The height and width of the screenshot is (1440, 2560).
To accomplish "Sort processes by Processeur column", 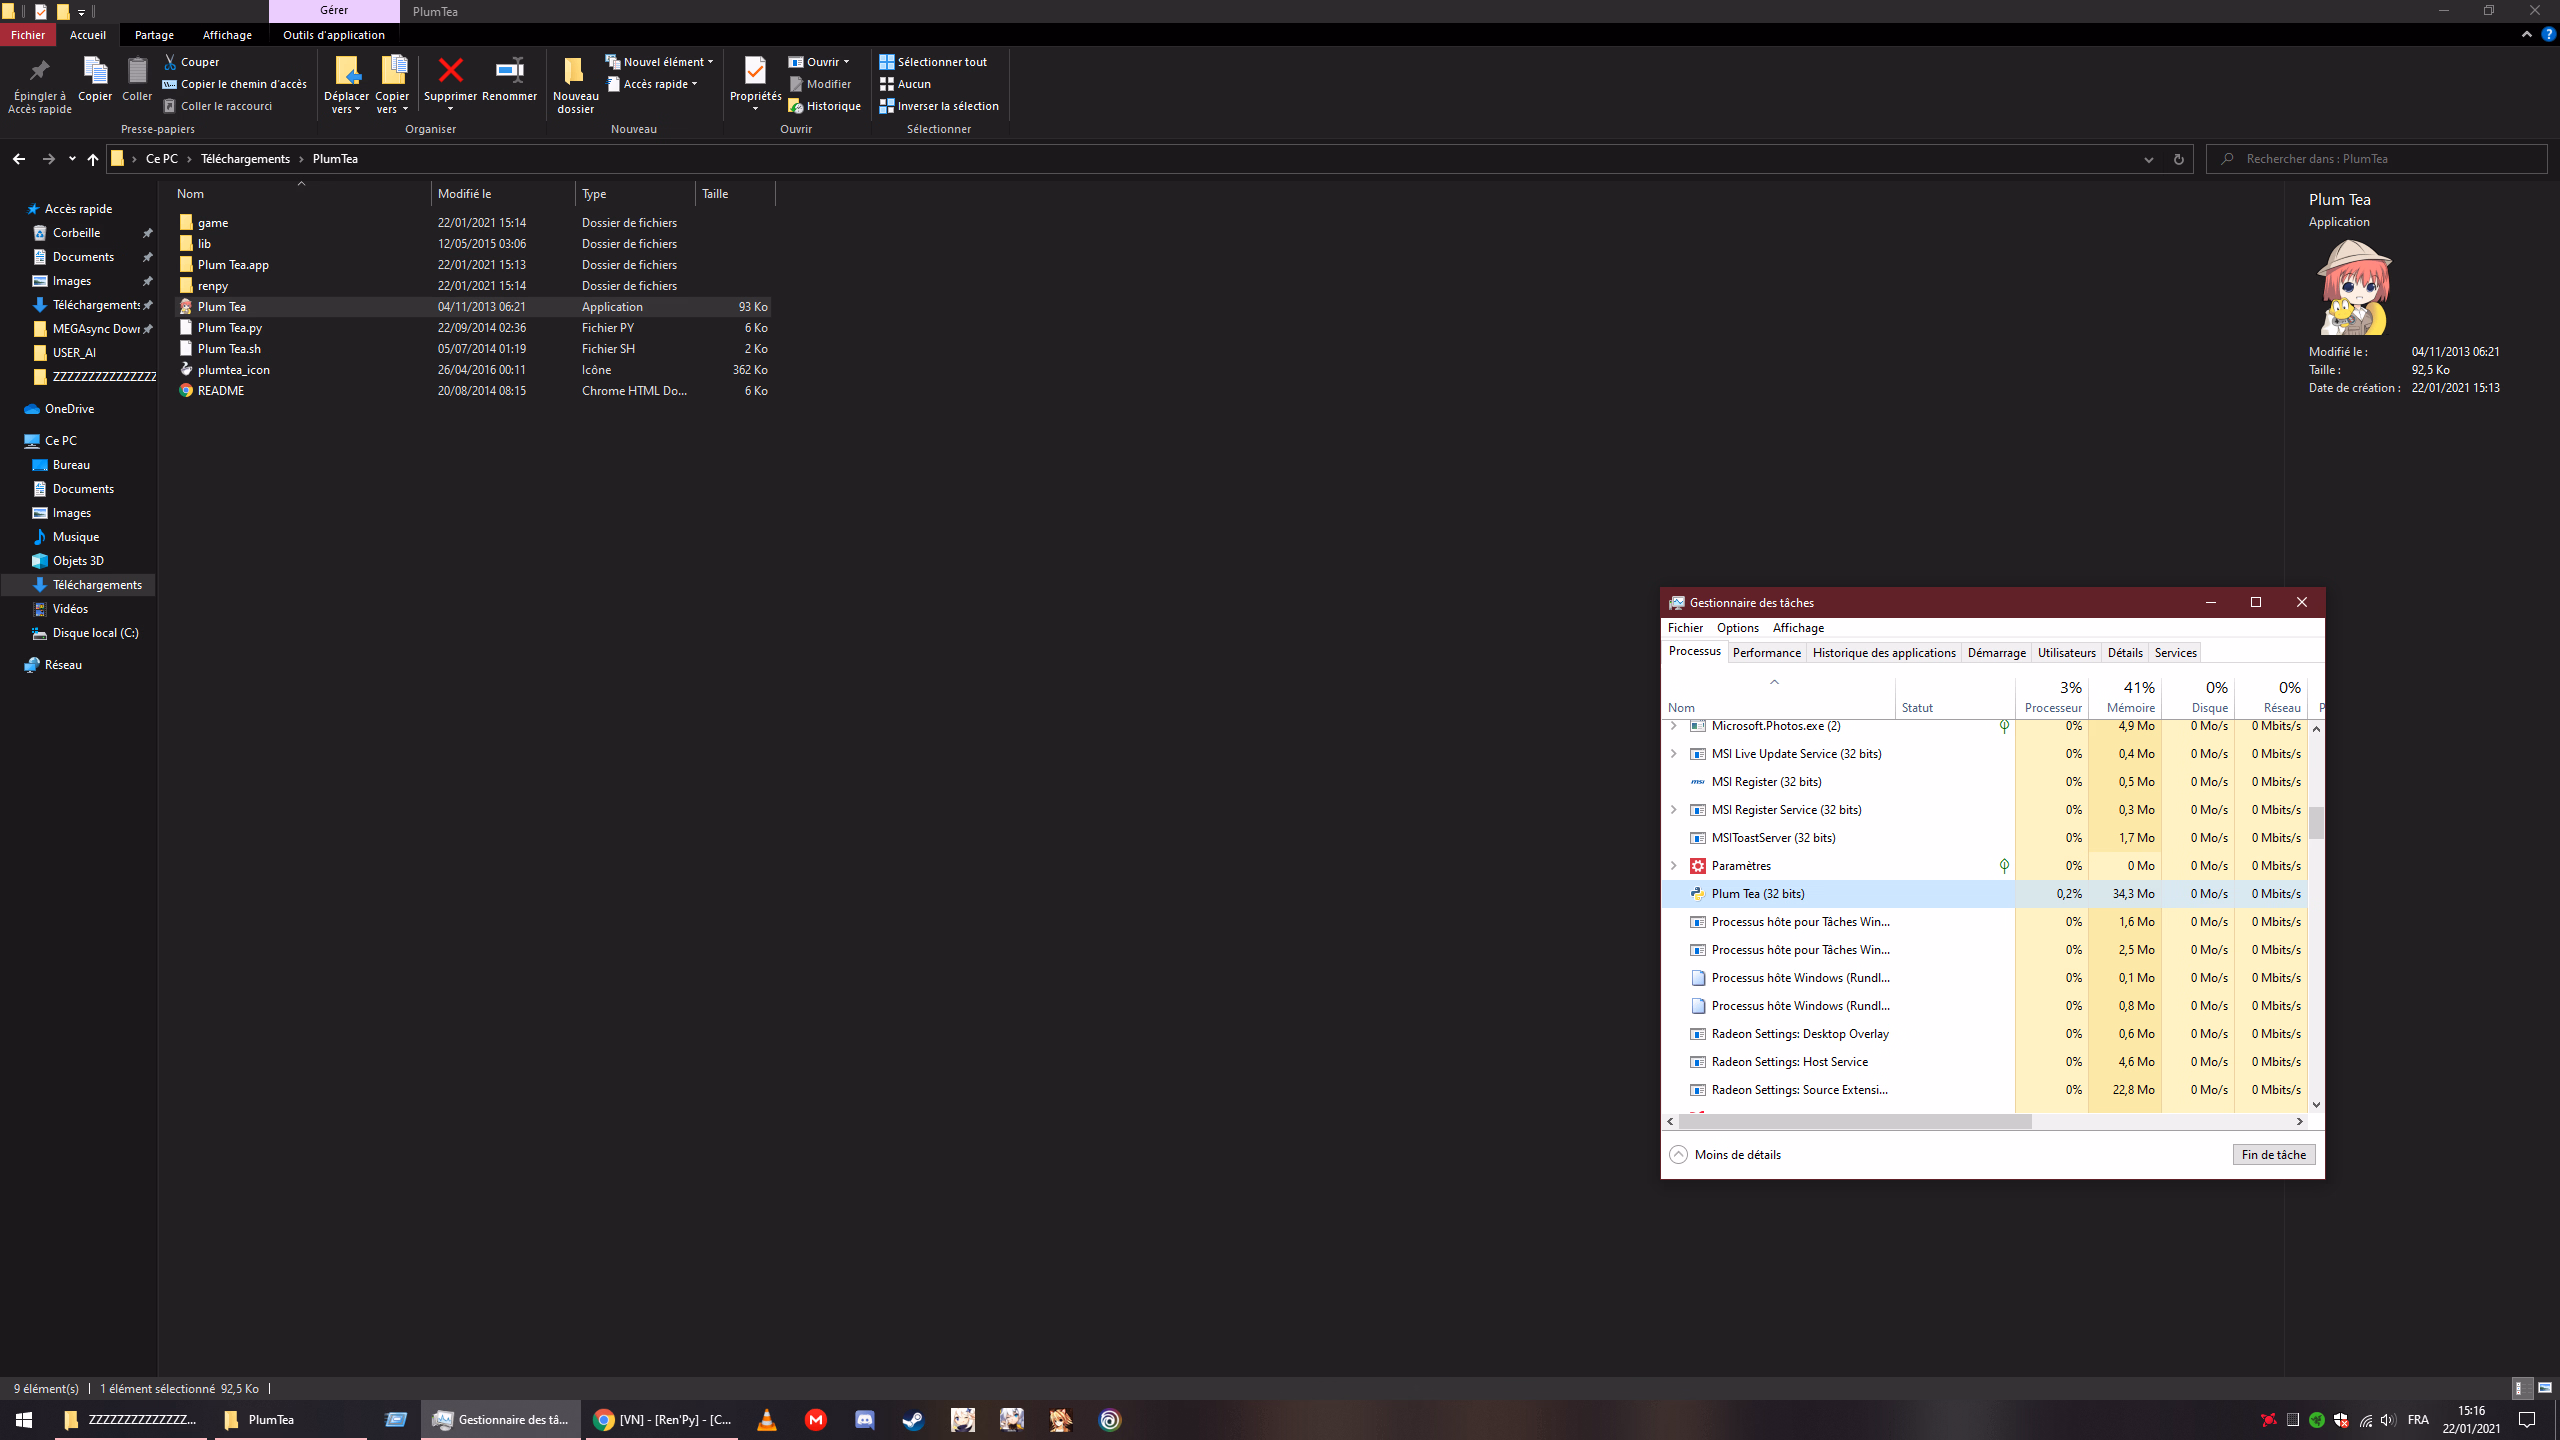I will 2052,697.
